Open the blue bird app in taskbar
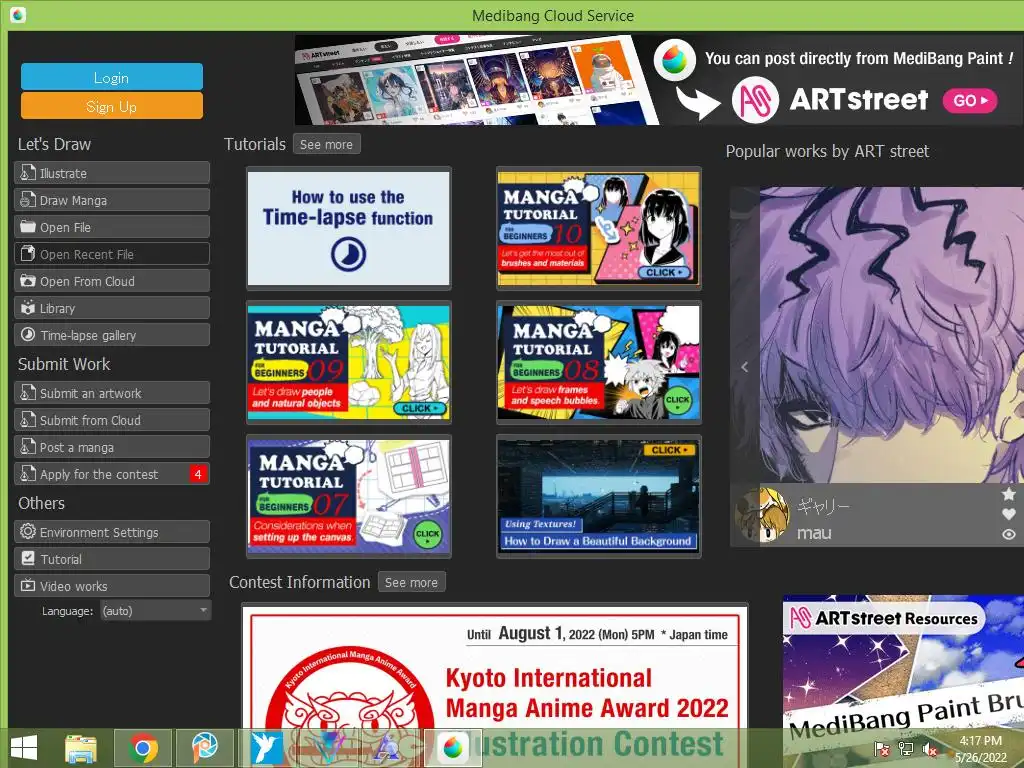 click(x=267, y=748)
